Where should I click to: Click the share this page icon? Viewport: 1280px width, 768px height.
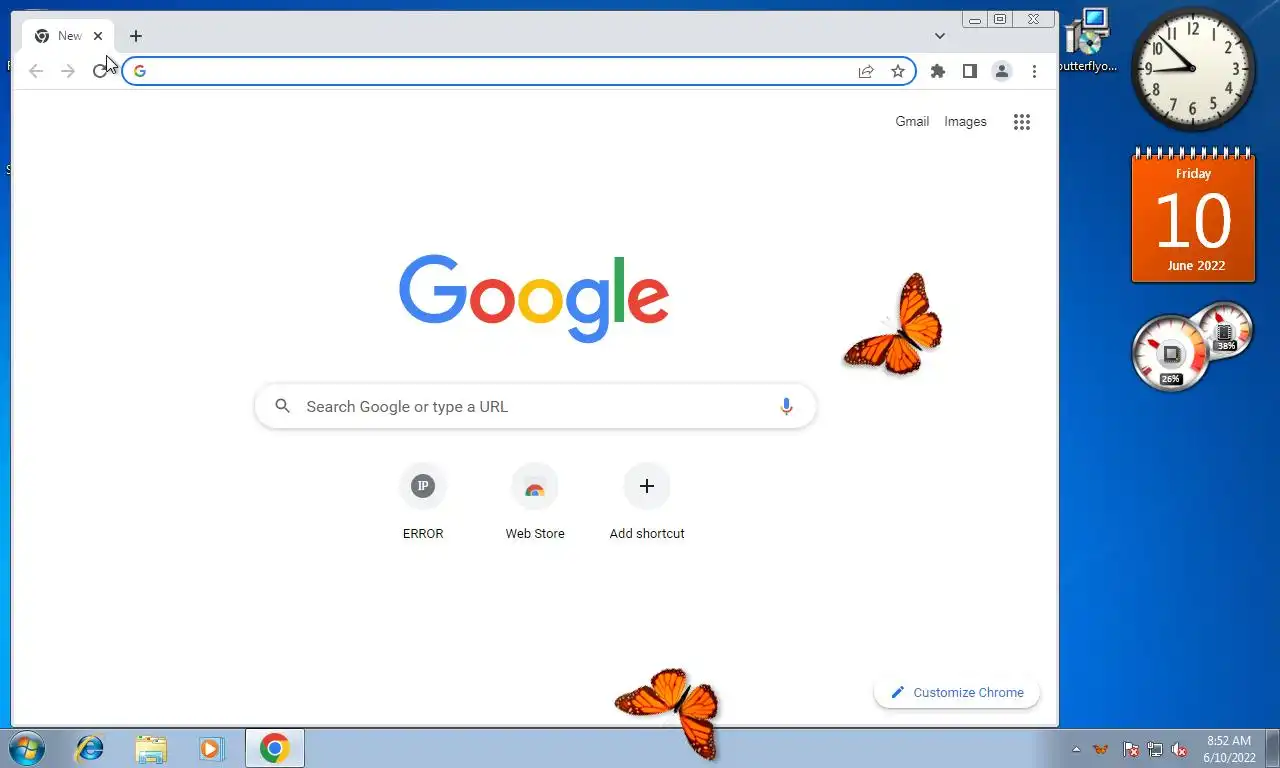pyautogui.click(x=866, y=71)
